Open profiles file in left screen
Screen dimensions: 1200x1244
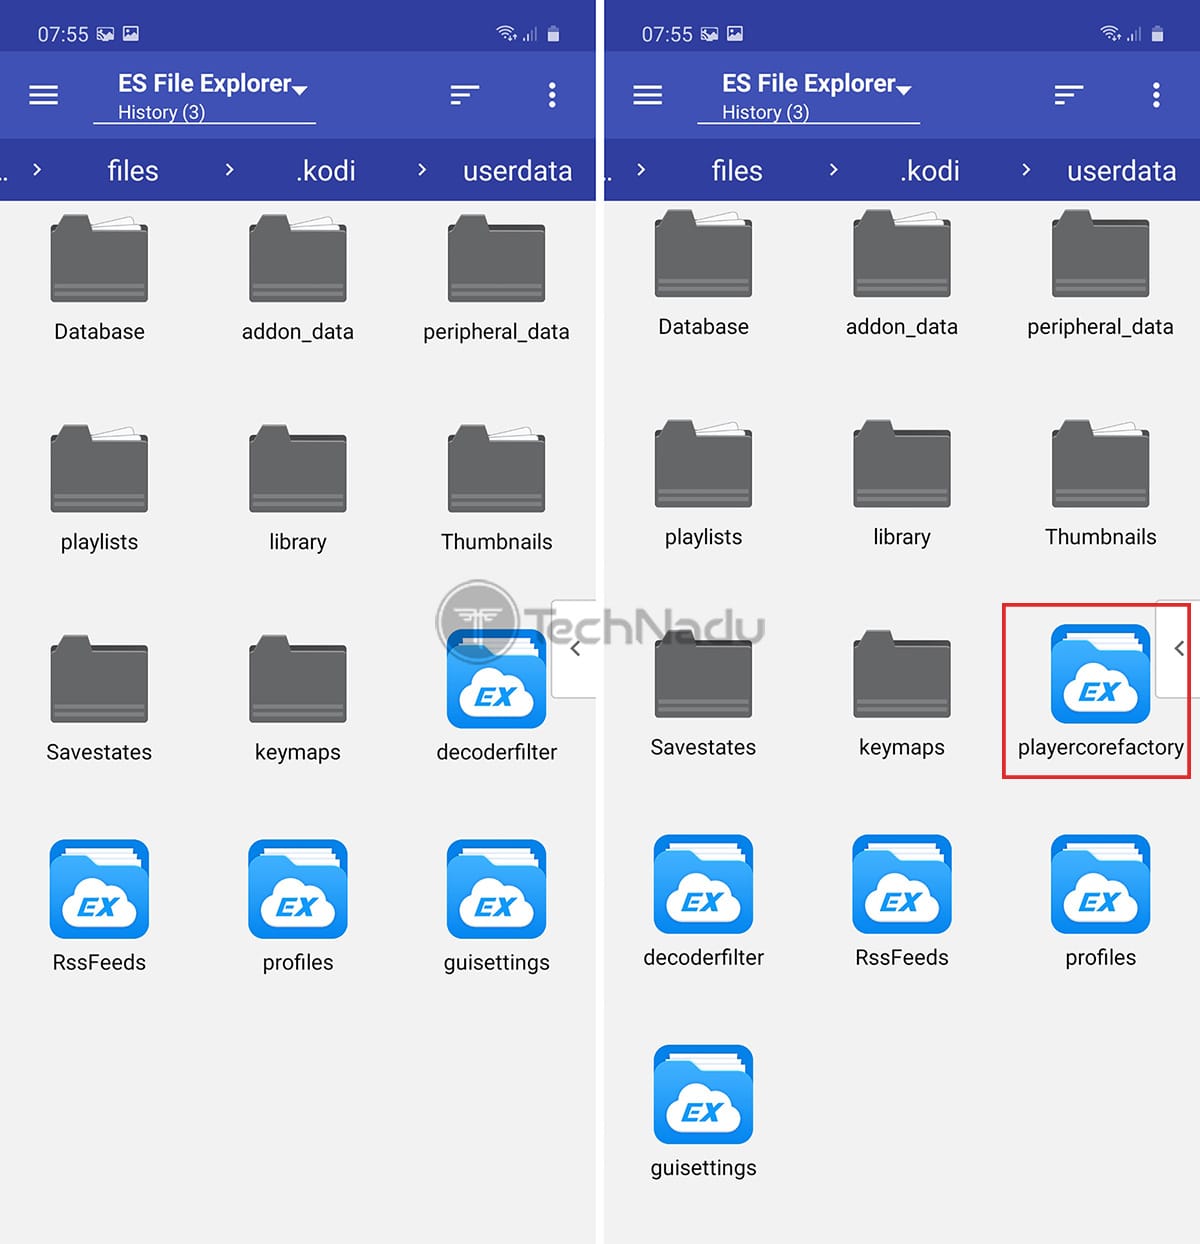coord(298,906)
